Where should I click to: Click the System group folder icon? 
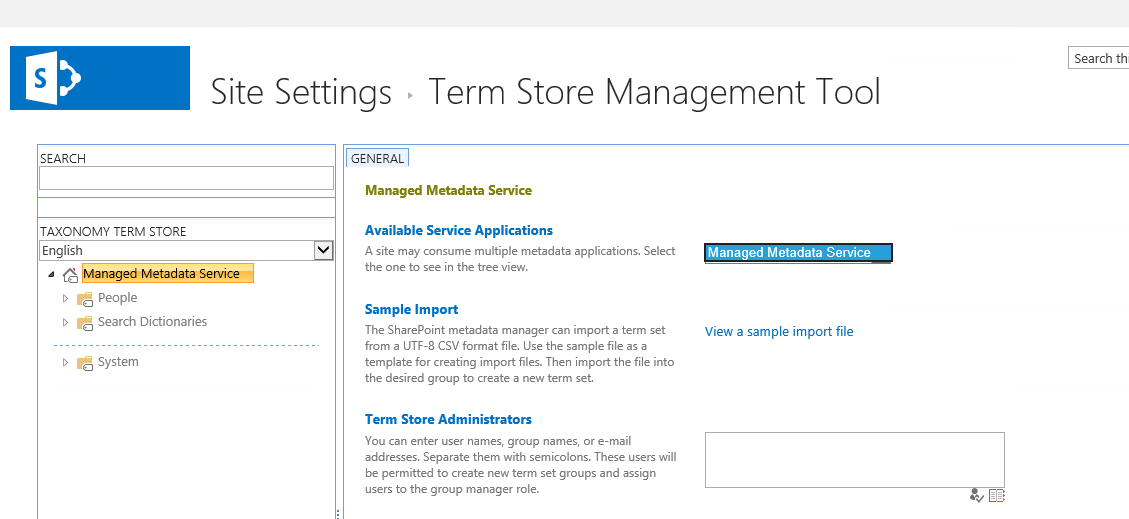[85, 363]
